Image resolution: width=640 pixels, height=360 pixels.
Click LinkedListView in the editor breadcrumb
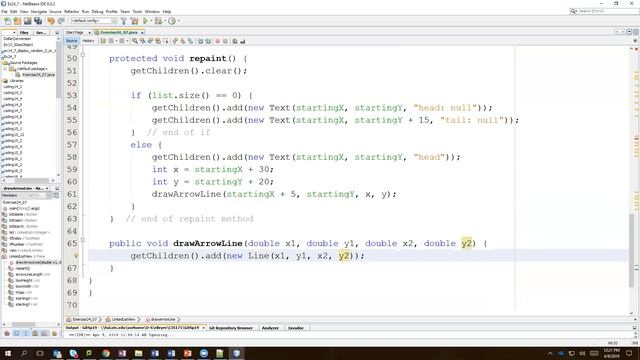tap(123, 319)
